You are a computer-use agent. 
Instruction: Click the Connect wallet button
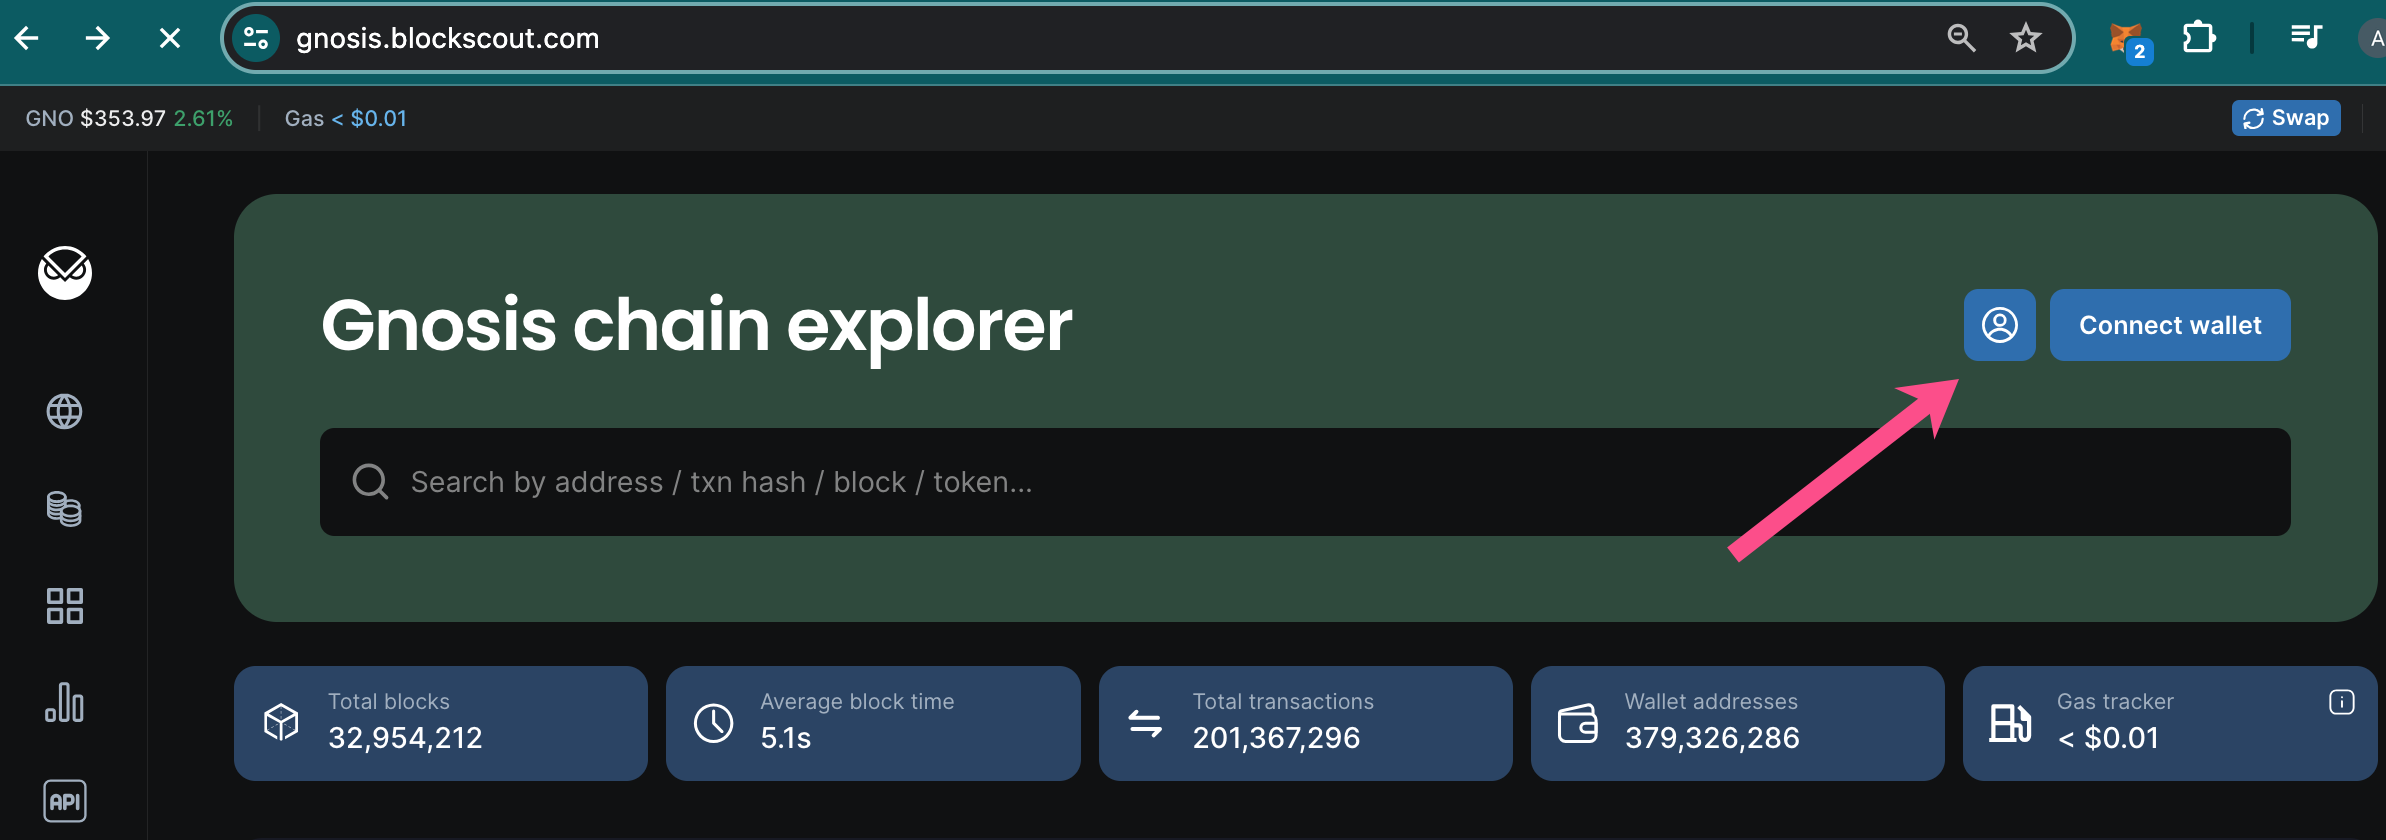(x=2170, y=325)
